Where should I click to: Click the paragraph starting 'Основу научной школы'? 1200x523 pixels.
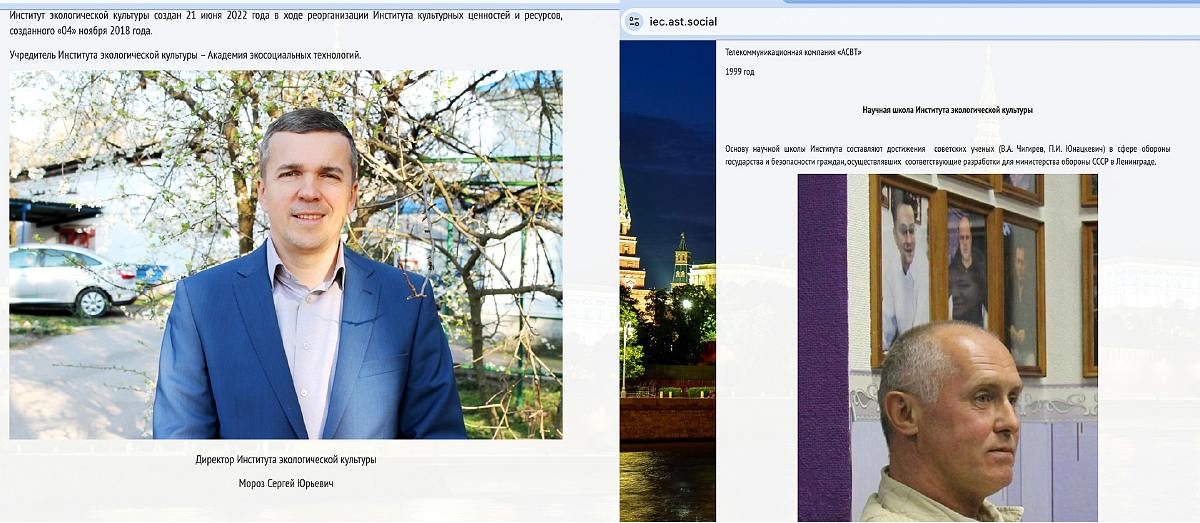[947, 155]
